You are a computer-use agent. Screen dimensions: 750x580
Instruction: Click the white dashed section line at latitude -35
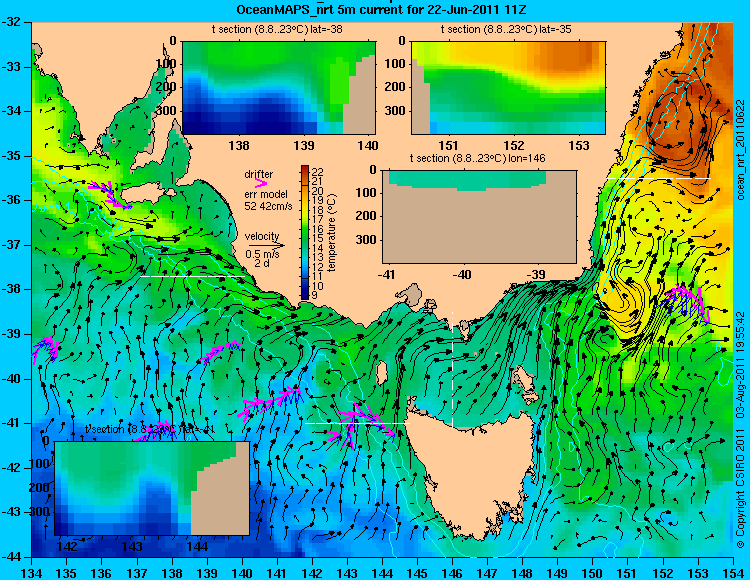click(659, 178)
